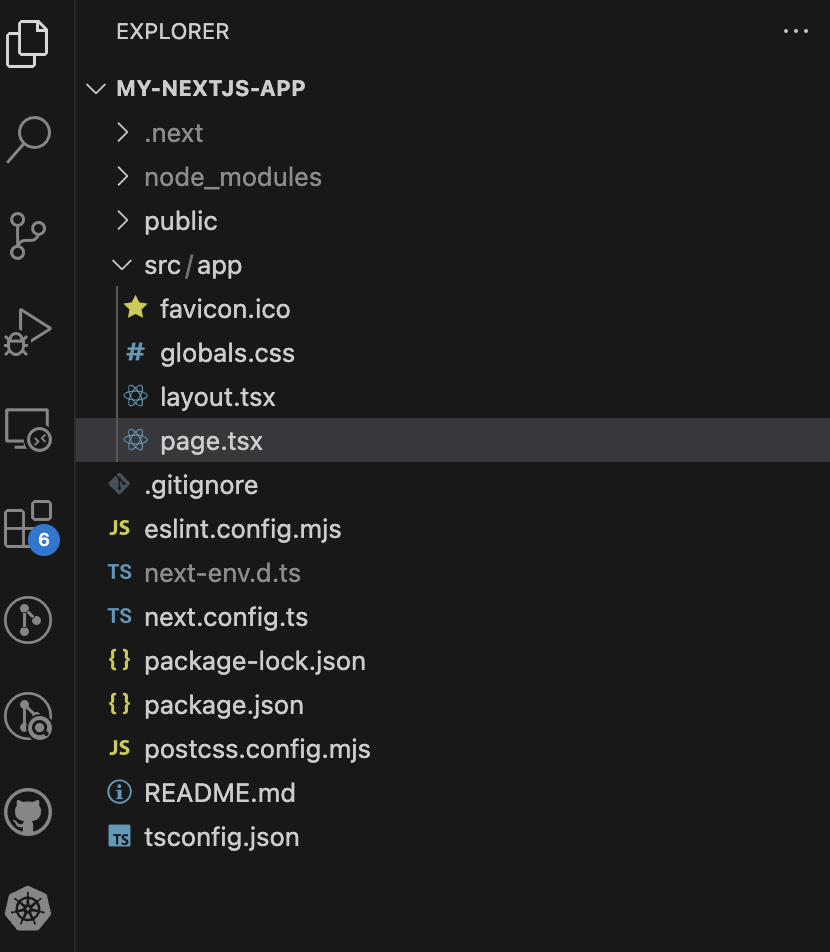This screenshot has width=830, height=952.
Task: Open the package.json file
Action: click(x=453, y=705)
